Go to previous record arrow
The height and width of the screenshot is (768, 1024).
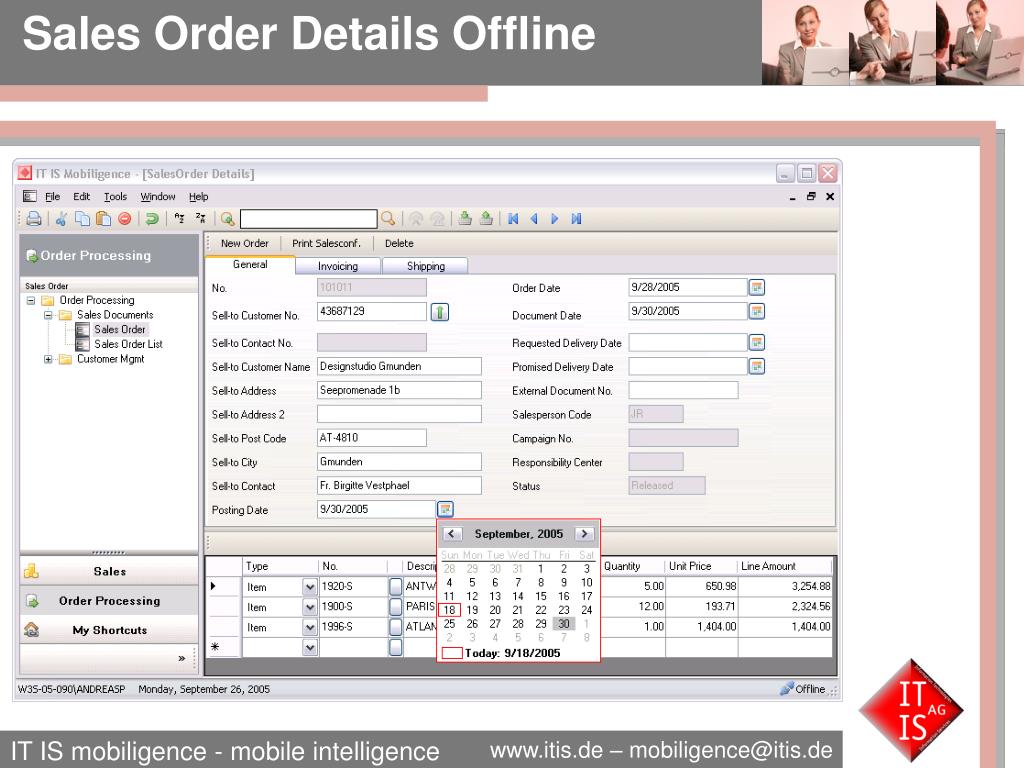pos(534,219)
